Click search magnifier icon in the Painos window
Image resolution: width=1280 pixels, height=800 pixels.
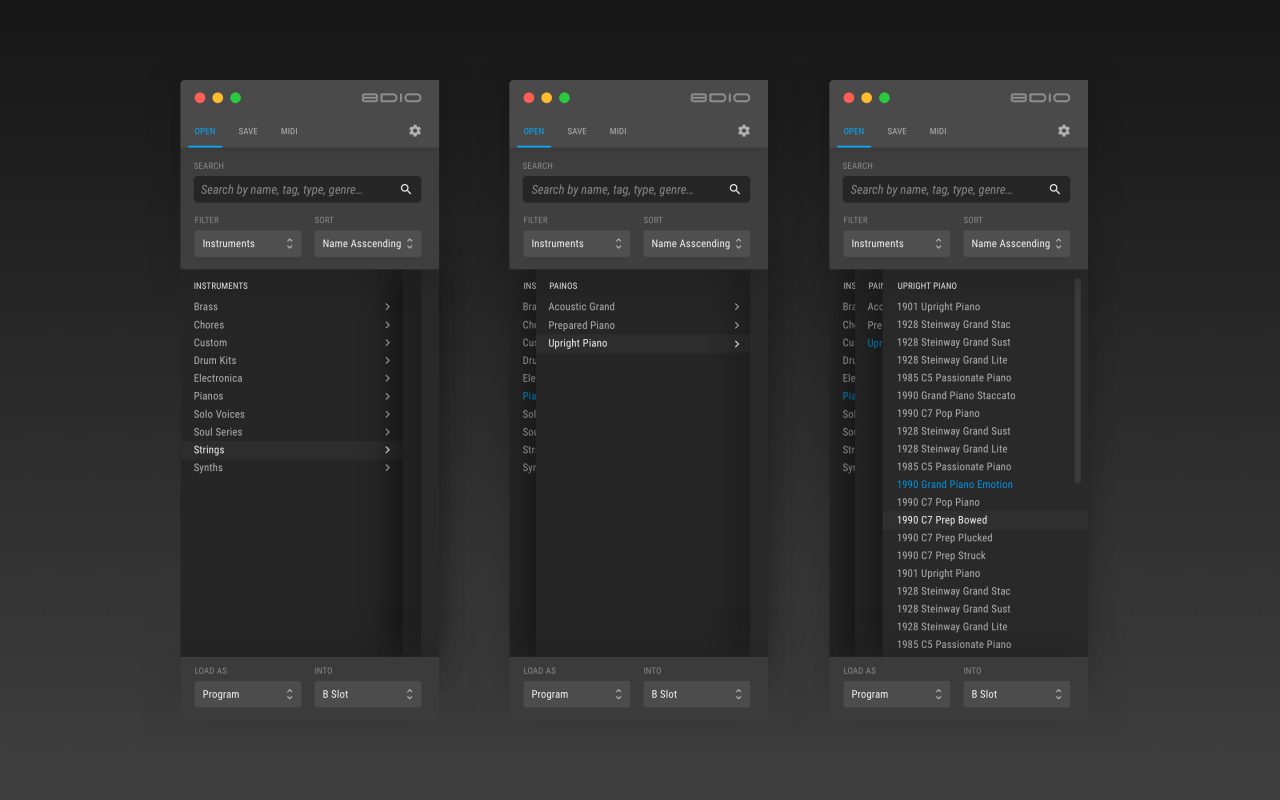[x=735, y=190]
